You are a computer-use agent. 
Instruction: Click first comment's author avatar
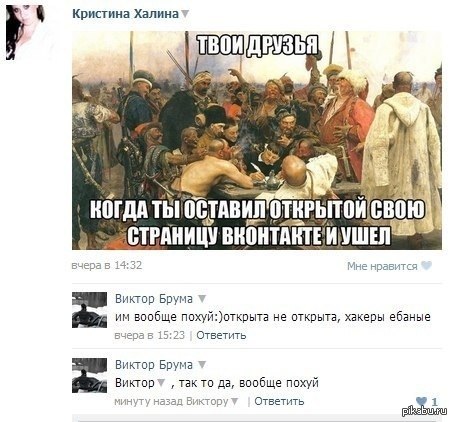pos(89,310)
